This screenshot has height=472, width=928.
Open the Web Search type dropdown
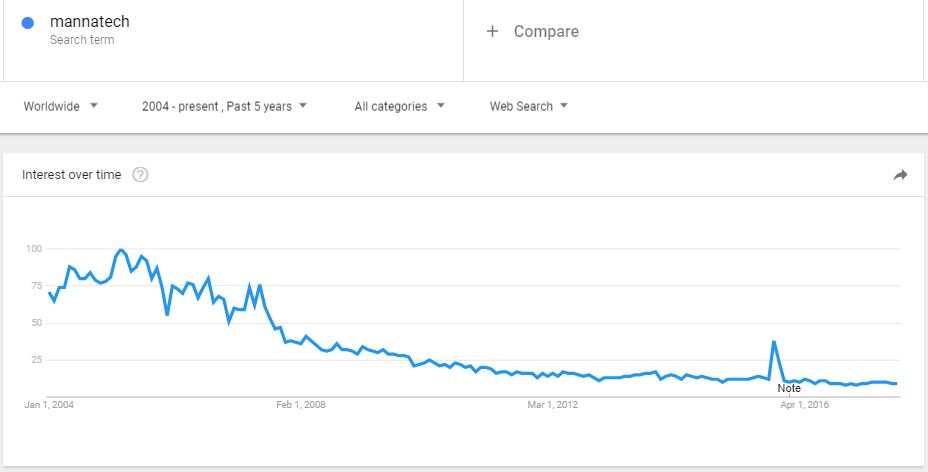tap(529, 106)
